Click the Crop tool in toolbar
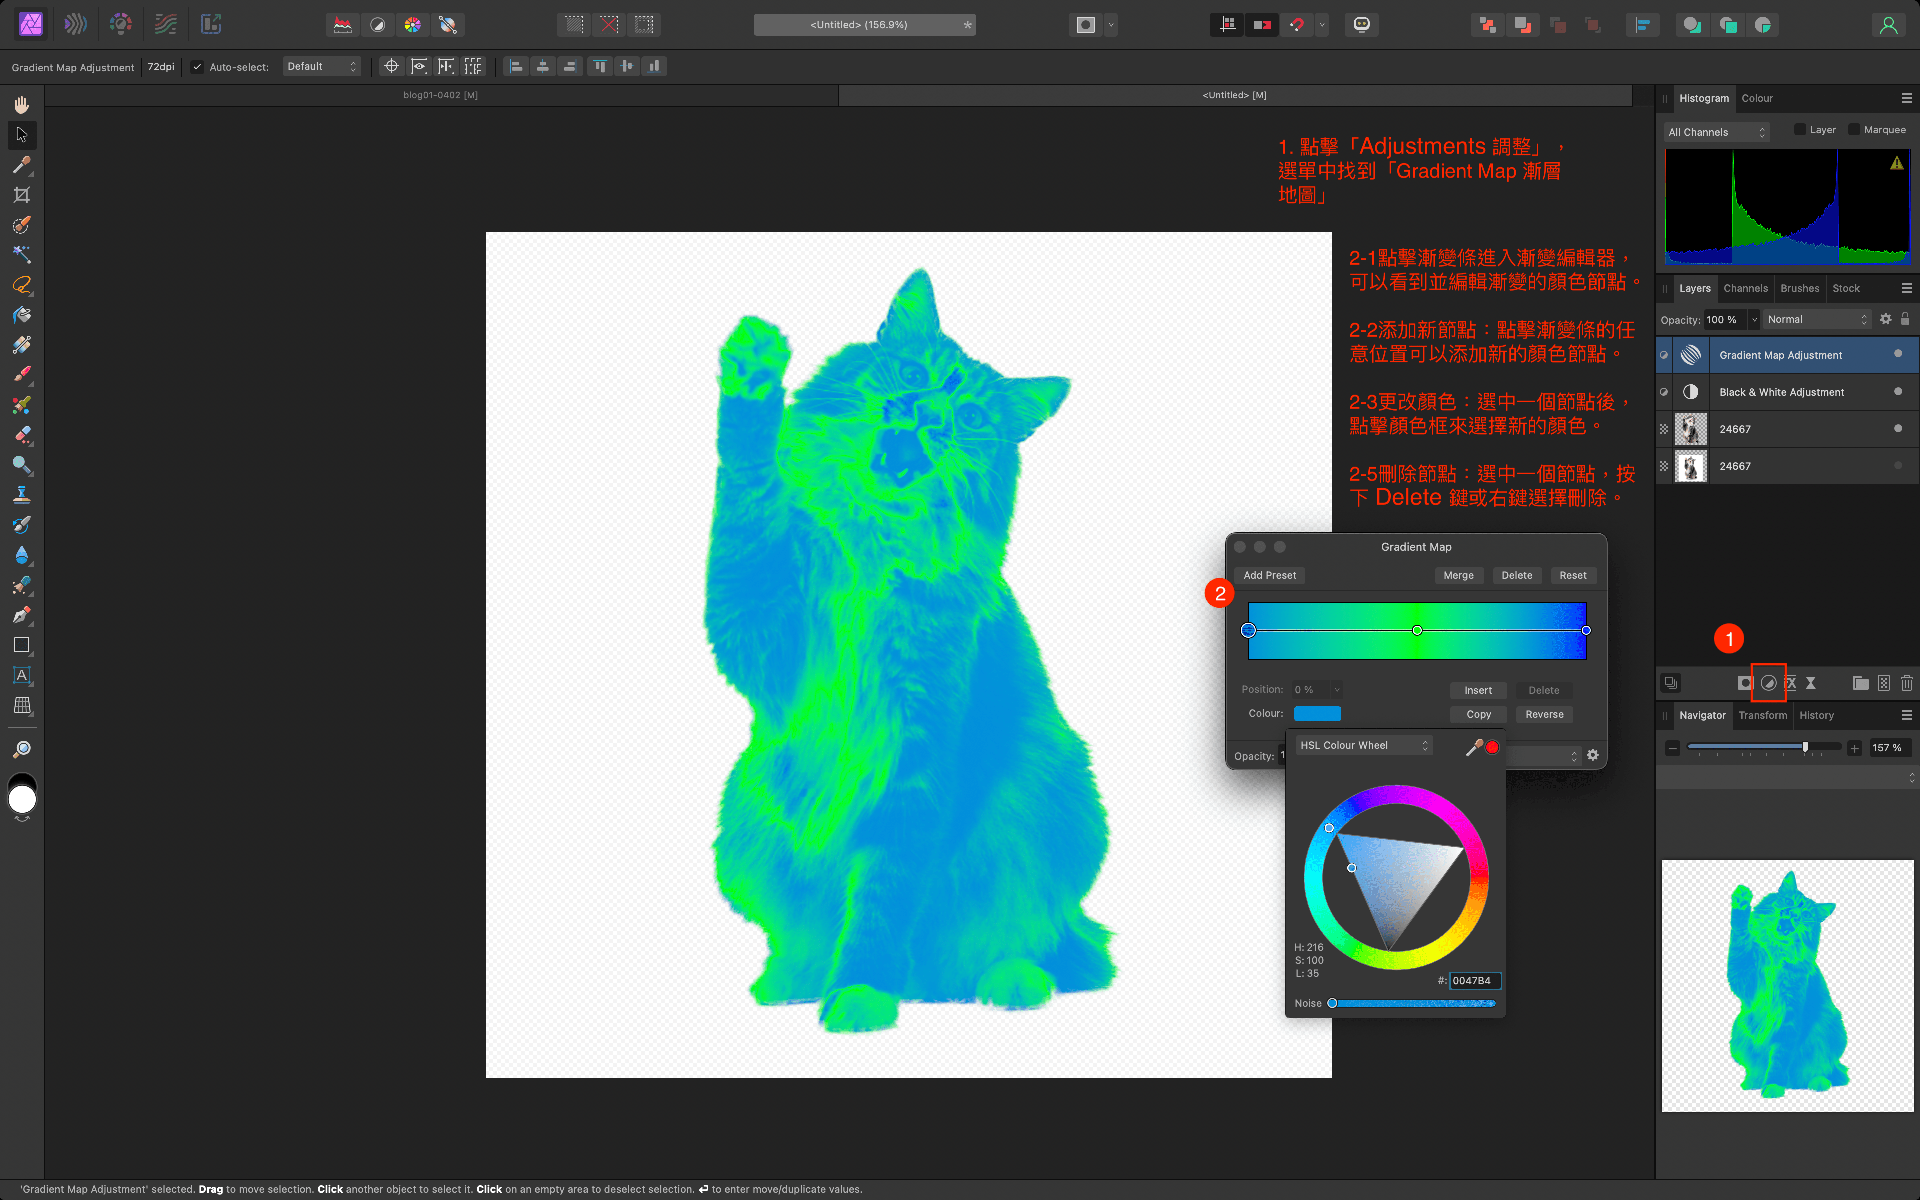This screenshot has width=1920, height=1200. tap(21, 195)
